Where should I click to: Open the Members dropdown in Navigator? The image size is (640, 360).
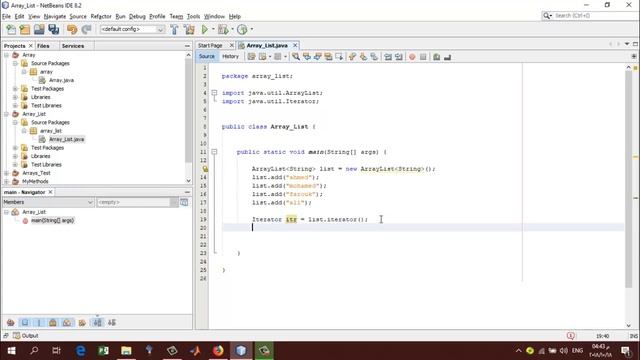(48, 202)
